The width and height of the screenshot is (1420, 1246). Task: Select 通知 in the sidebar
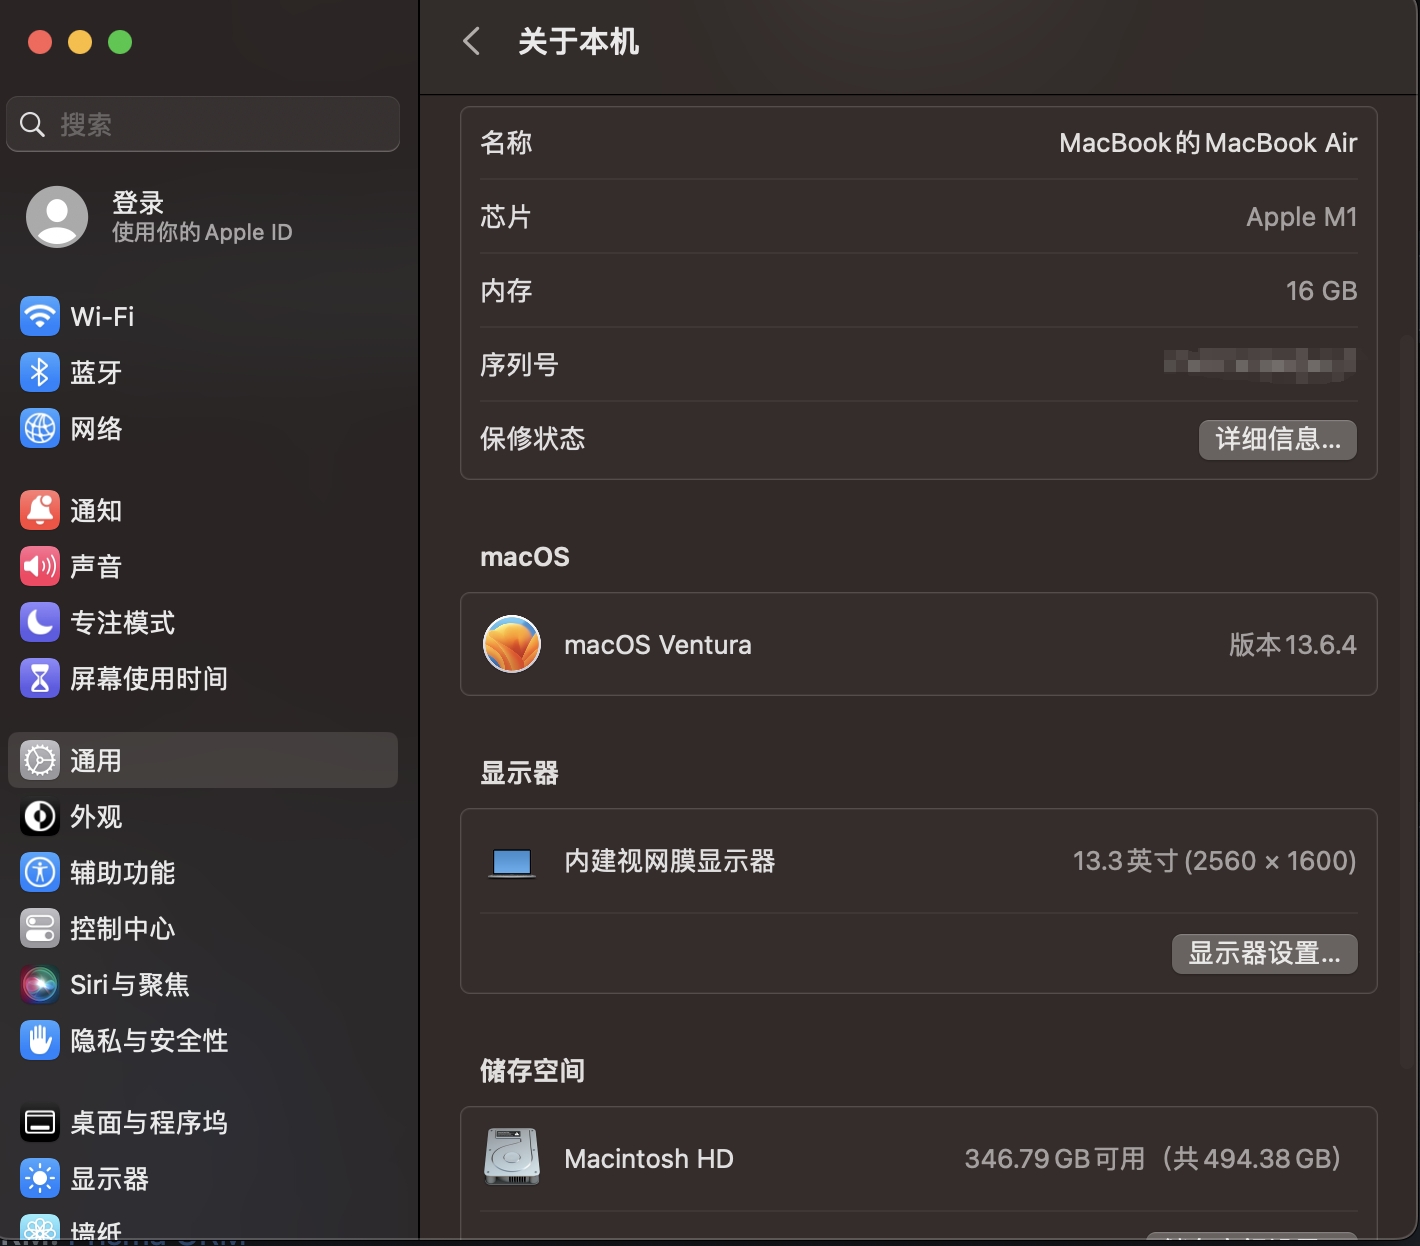96,510
